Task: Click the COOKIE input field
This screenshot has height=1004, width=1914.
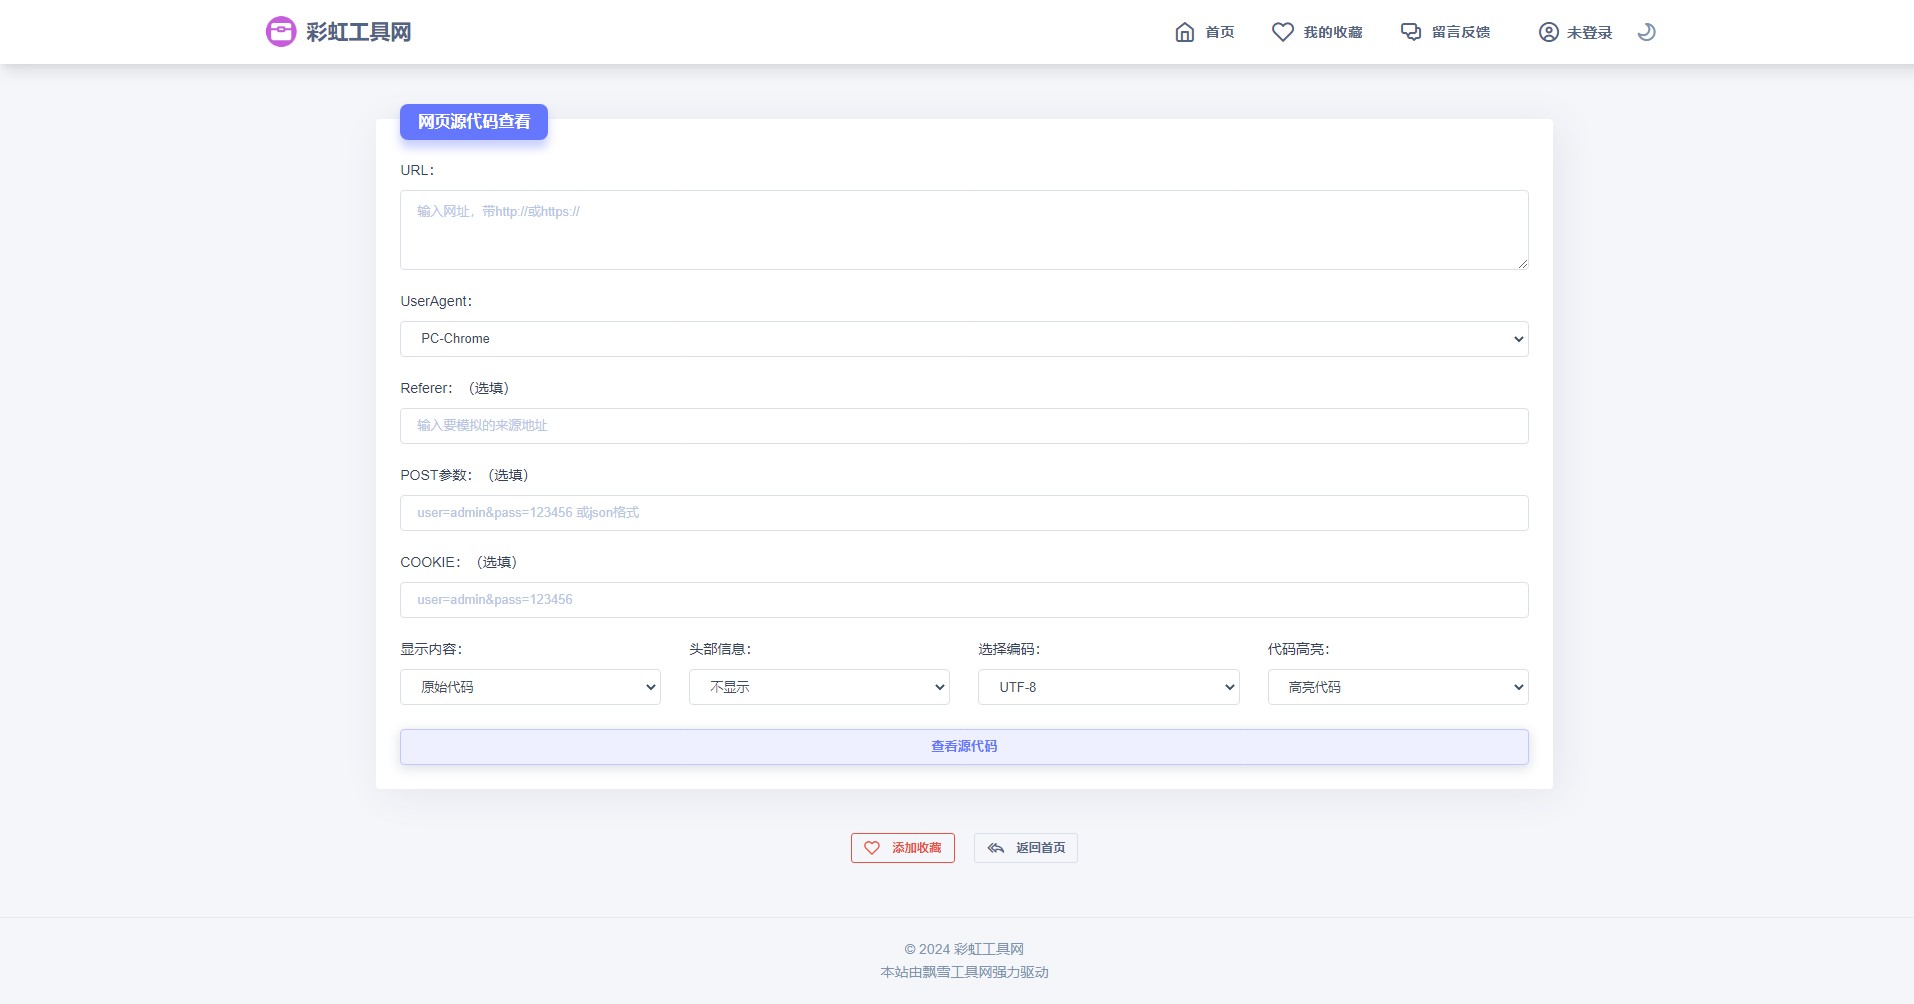Action: tap(963, 600)
